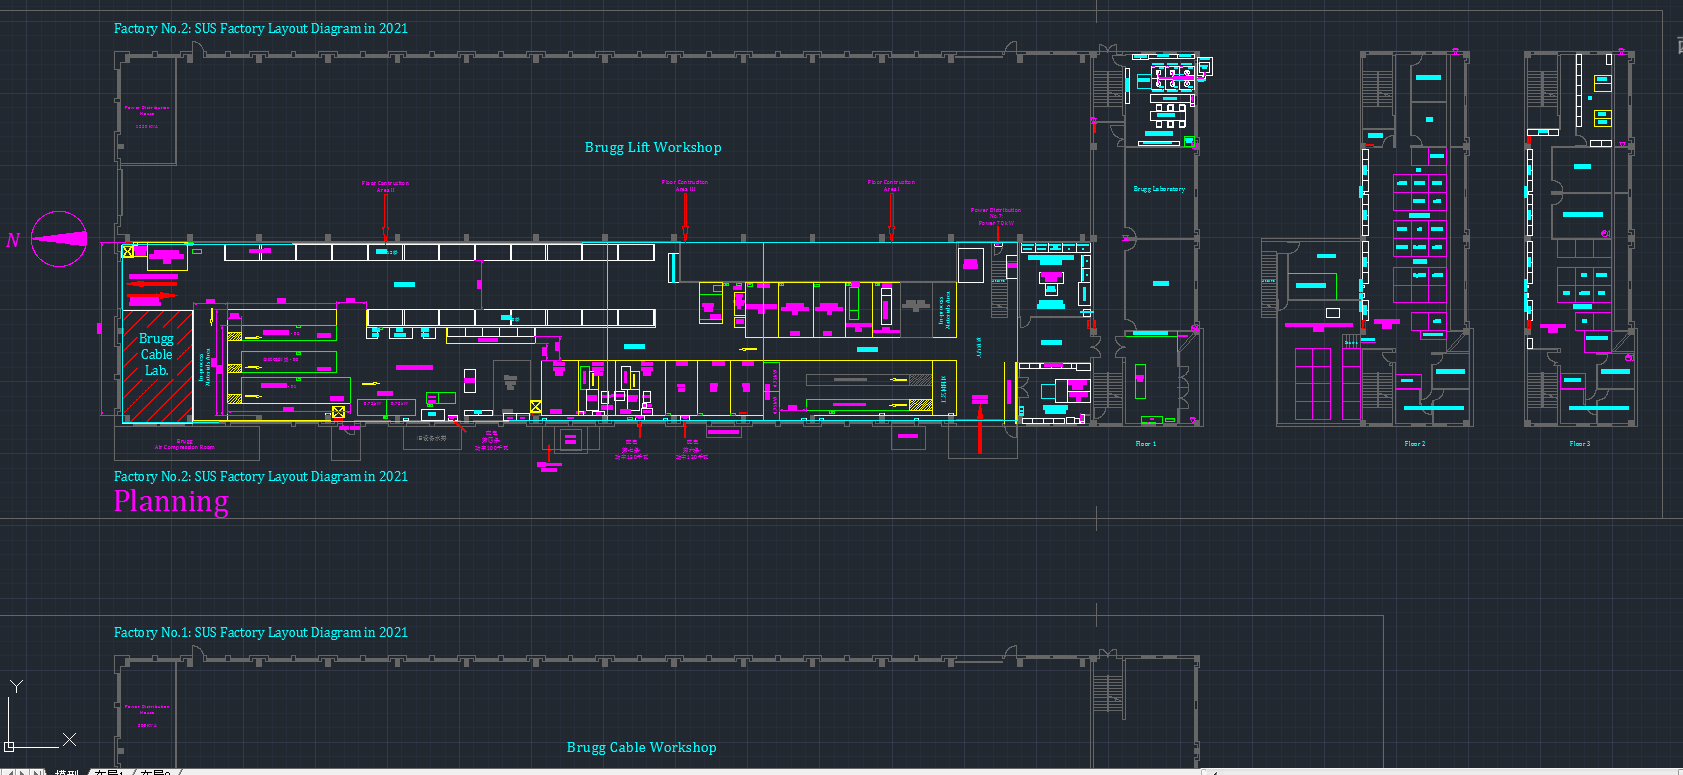Select the topmost Factory No.2 diagram title

[x=261, y=29]
